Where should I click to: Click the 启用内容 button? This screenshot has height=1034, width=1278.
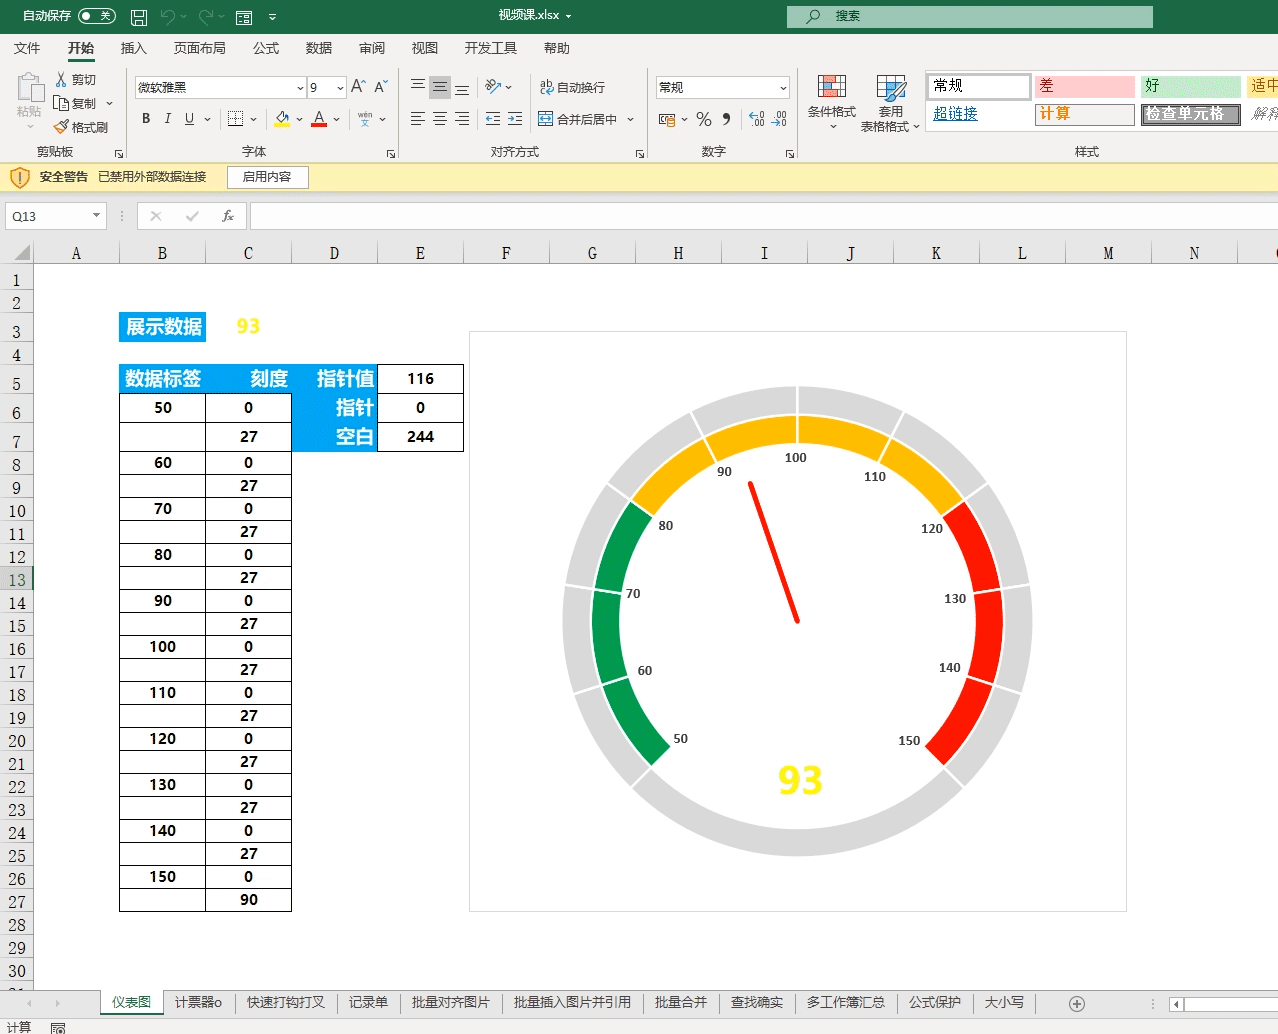click(x=267, y=177)
